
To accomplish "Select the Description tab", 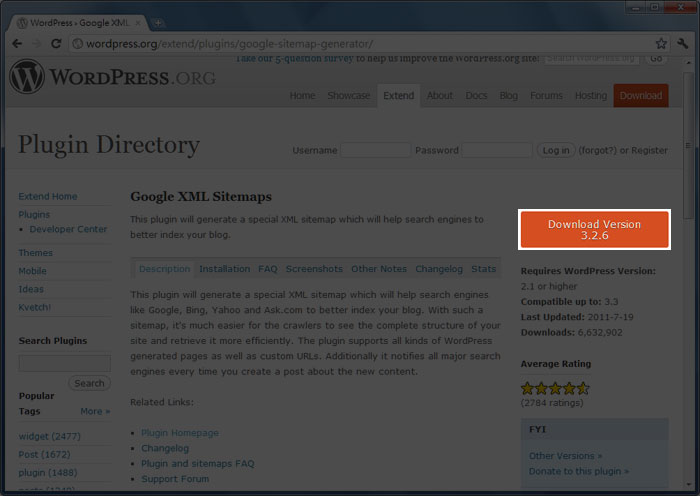I will [164, 269].
